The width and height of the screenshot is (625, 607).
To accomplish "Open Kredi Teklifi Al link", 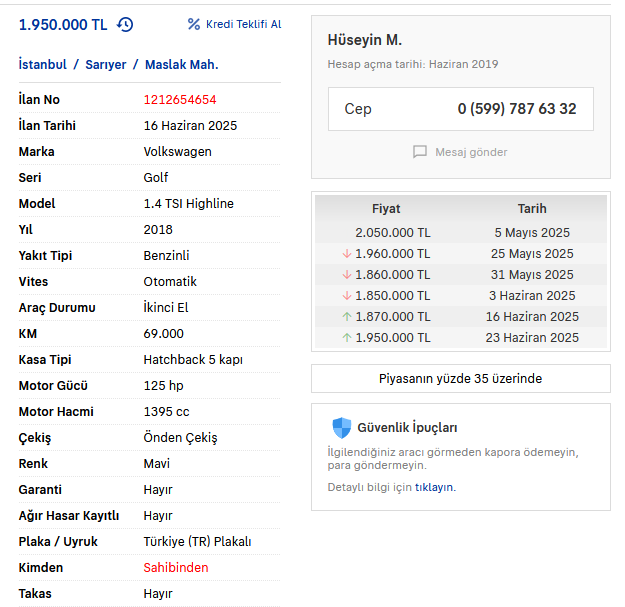I will (244, 24).
